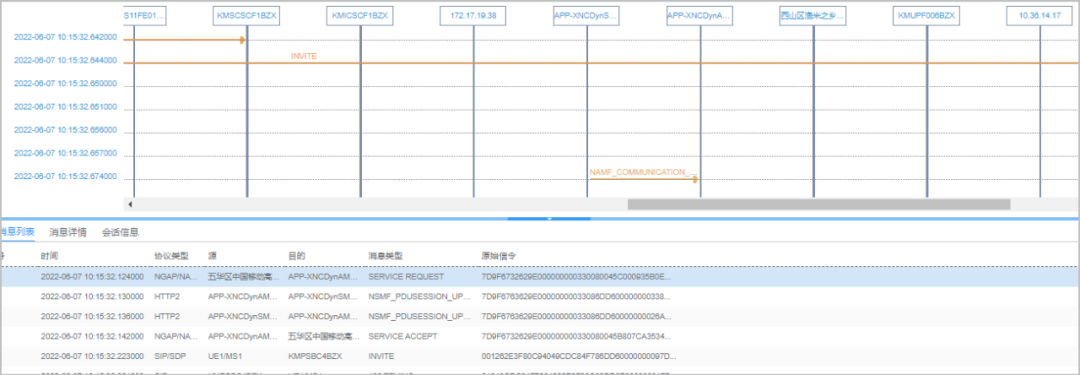The width and height of the screenshot is (1080, 375).
Task: Click timestamp 10:15:32.650000 in the diagram
Action: coord(65,83)
